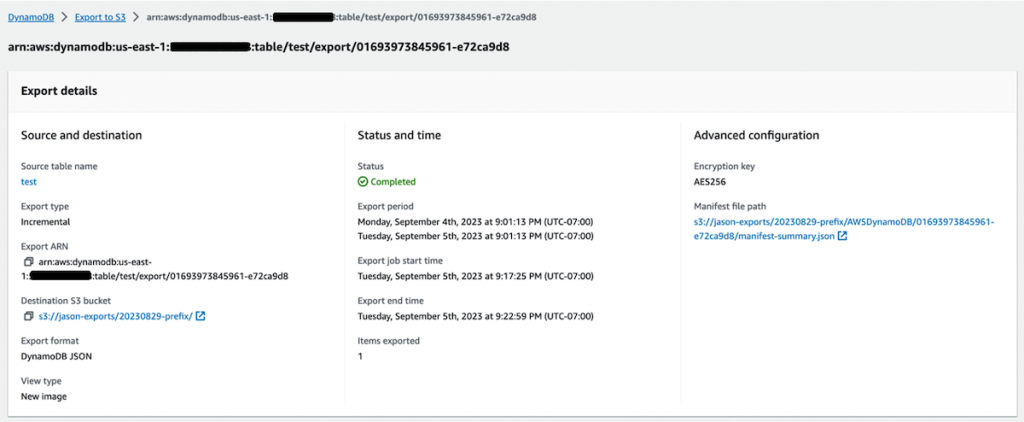Click the 'Export end time' label
Viewport: 1024px width, 422px height.
point(391,300)
